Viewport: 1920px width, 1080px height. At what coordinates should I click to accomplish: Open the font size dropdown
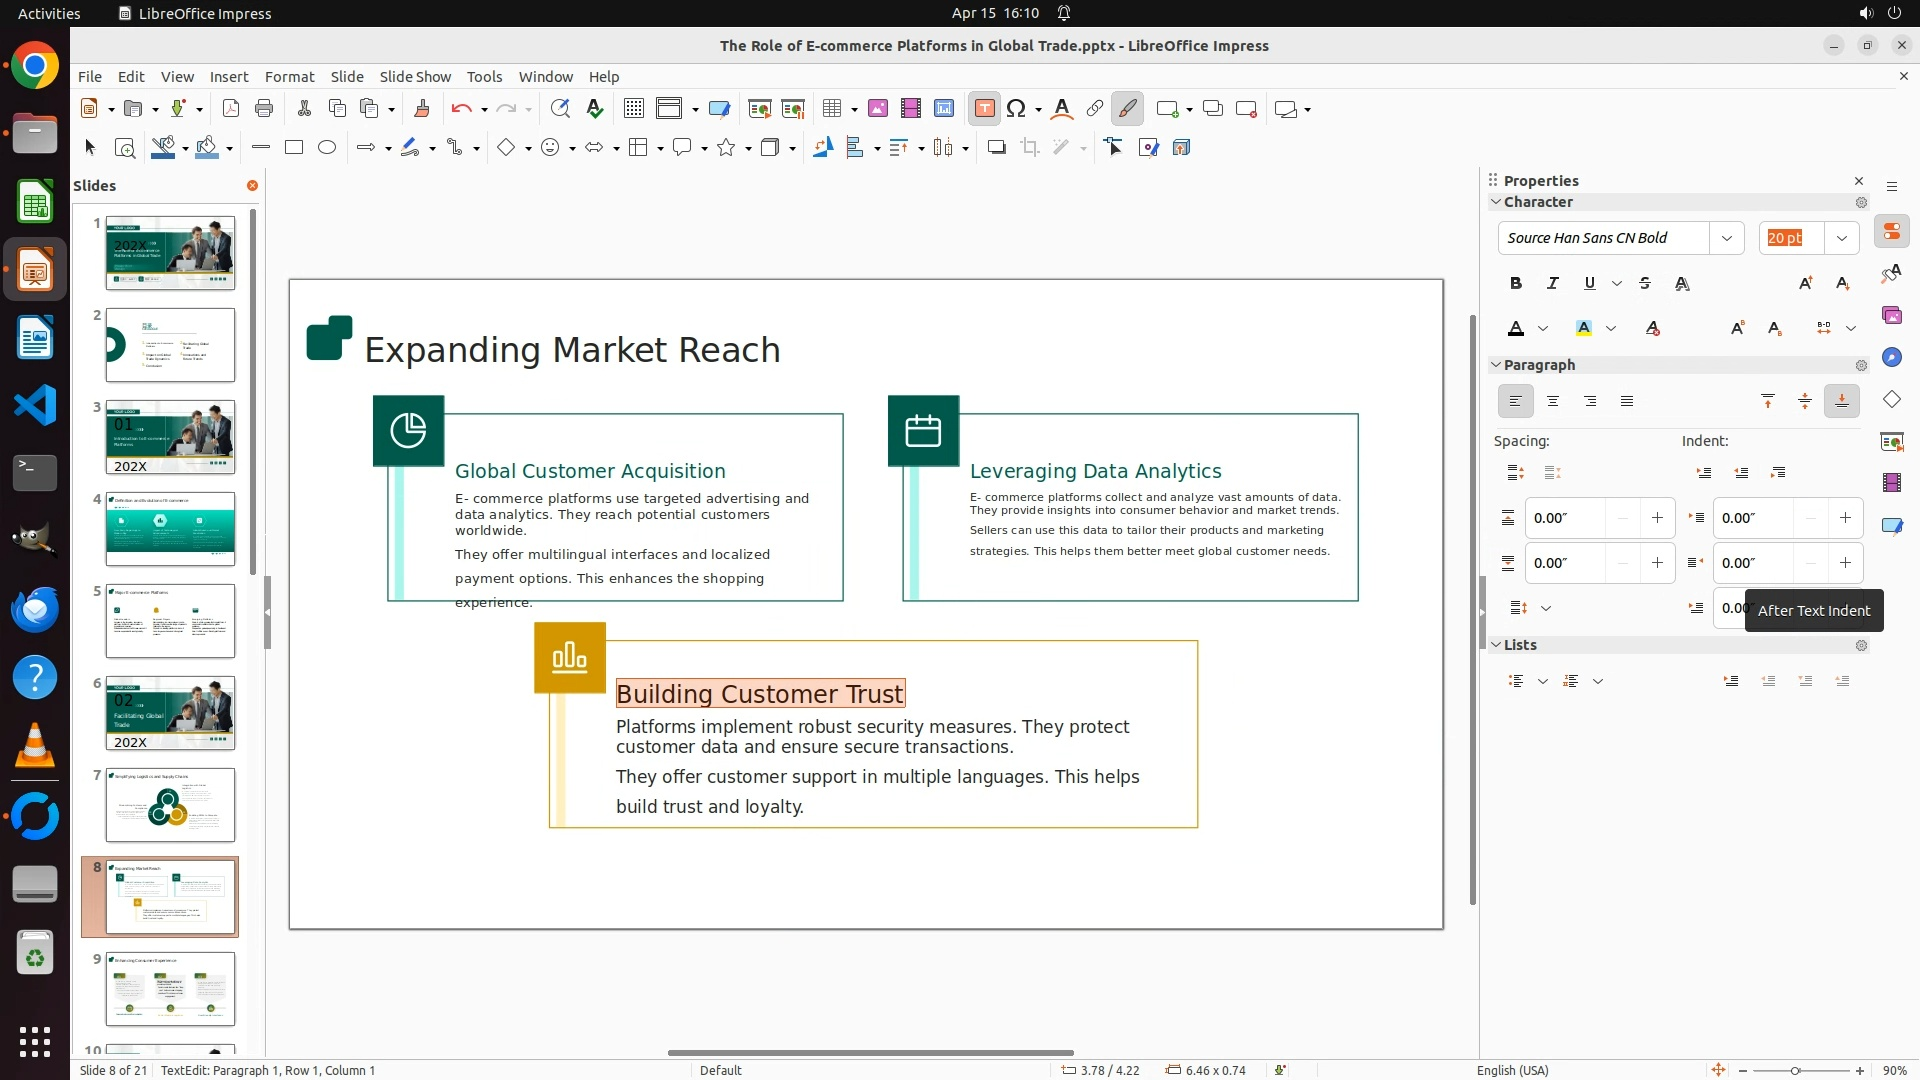[x=1841, y=238]
